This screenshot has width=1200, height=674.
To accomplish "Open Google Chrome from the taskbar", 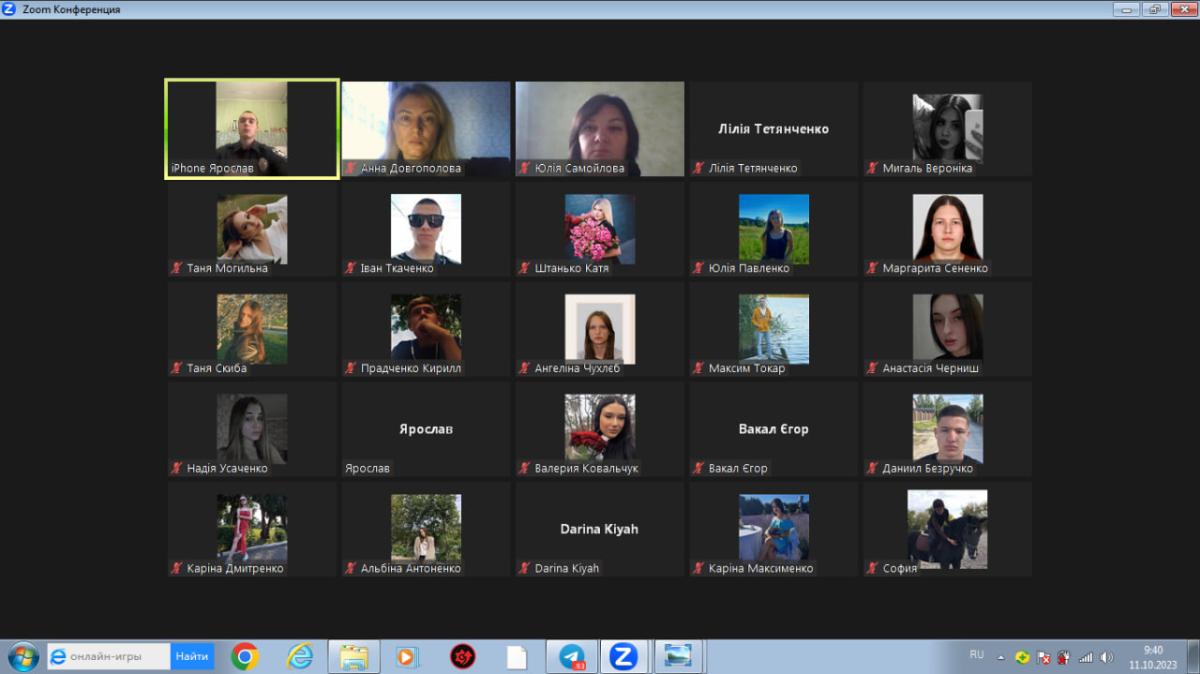I will [x=245, y=657].
